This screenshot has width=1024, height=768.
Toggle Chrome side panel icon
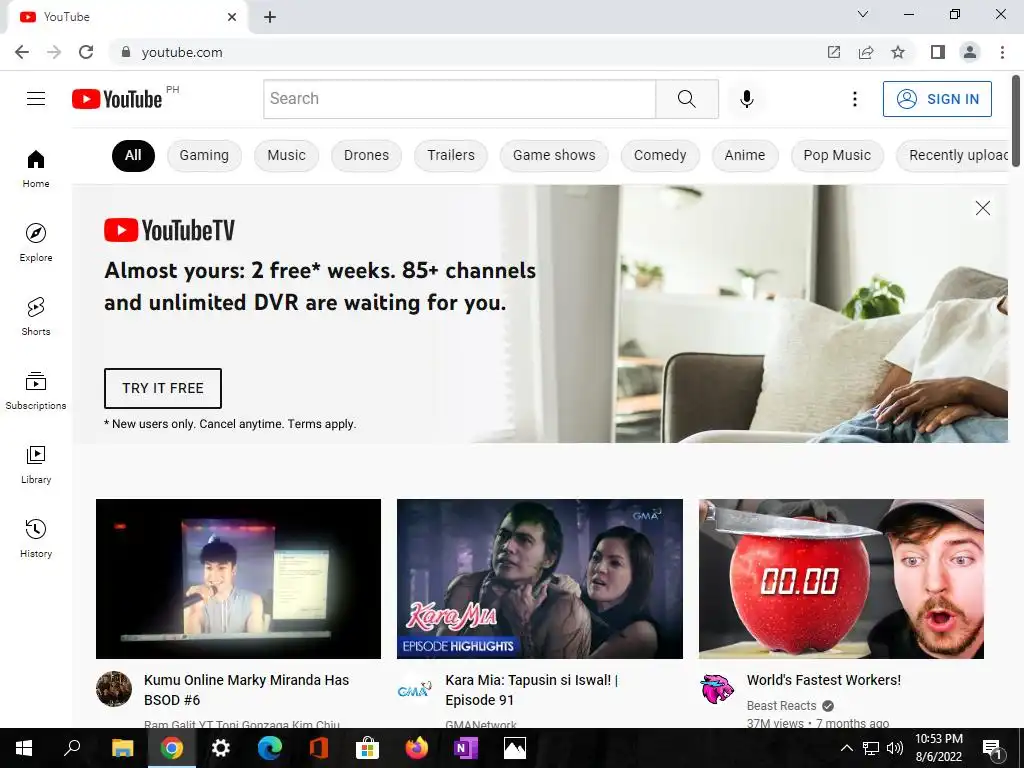click(x=938, y=52)
